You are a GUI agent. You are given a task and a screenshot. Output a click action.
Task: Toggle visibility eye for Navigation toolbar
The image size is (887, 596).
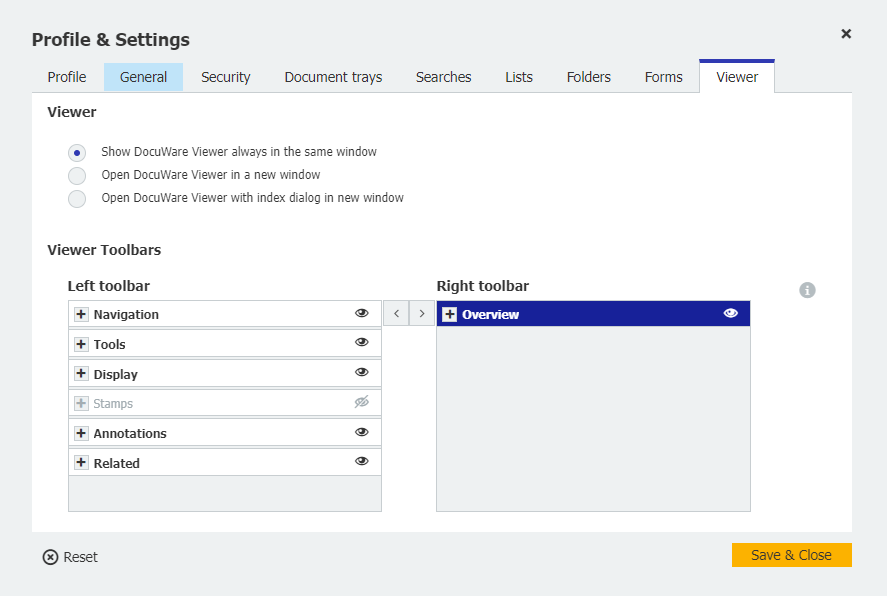click(x=362, y=313)
